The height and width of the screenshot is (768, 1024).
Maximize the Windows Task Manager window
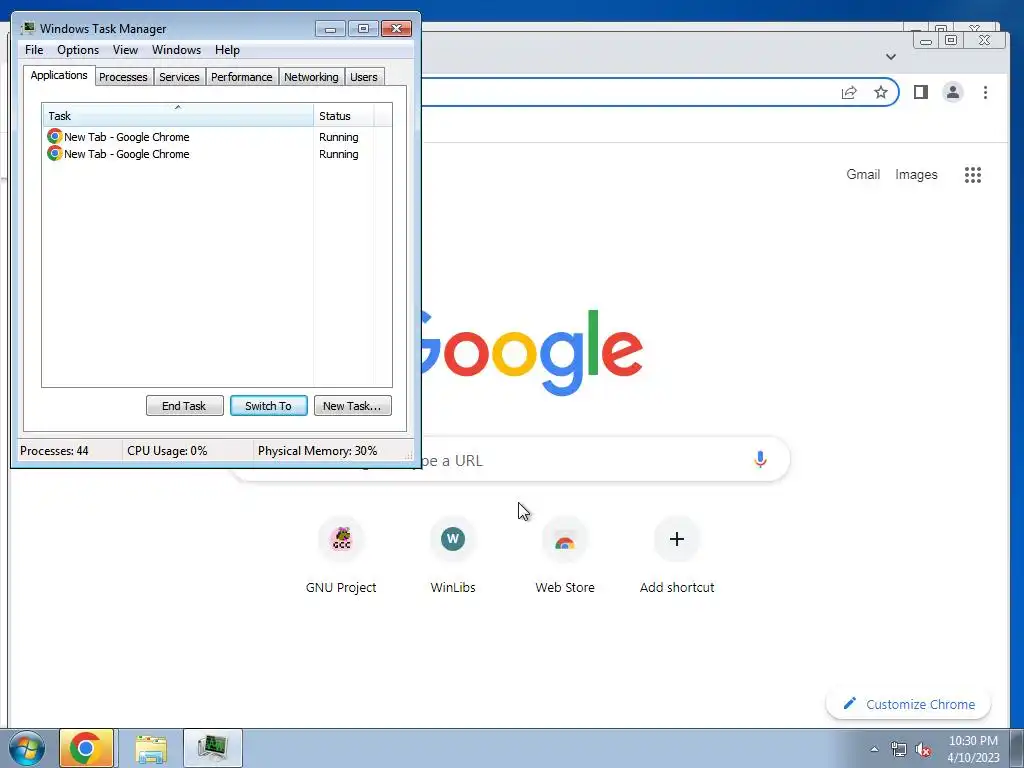363,29
